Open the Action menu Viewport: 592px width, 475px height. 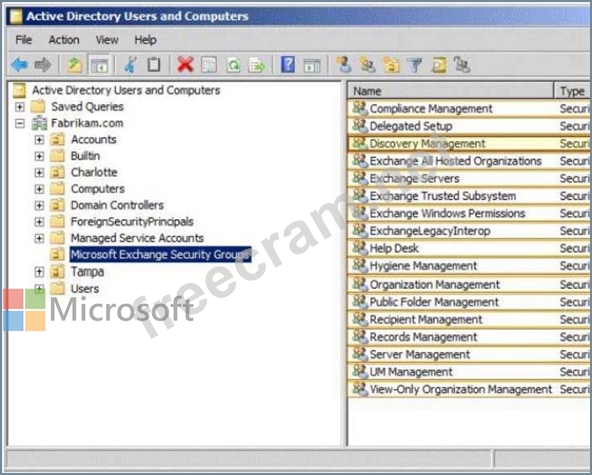click(x=64, y=40)
